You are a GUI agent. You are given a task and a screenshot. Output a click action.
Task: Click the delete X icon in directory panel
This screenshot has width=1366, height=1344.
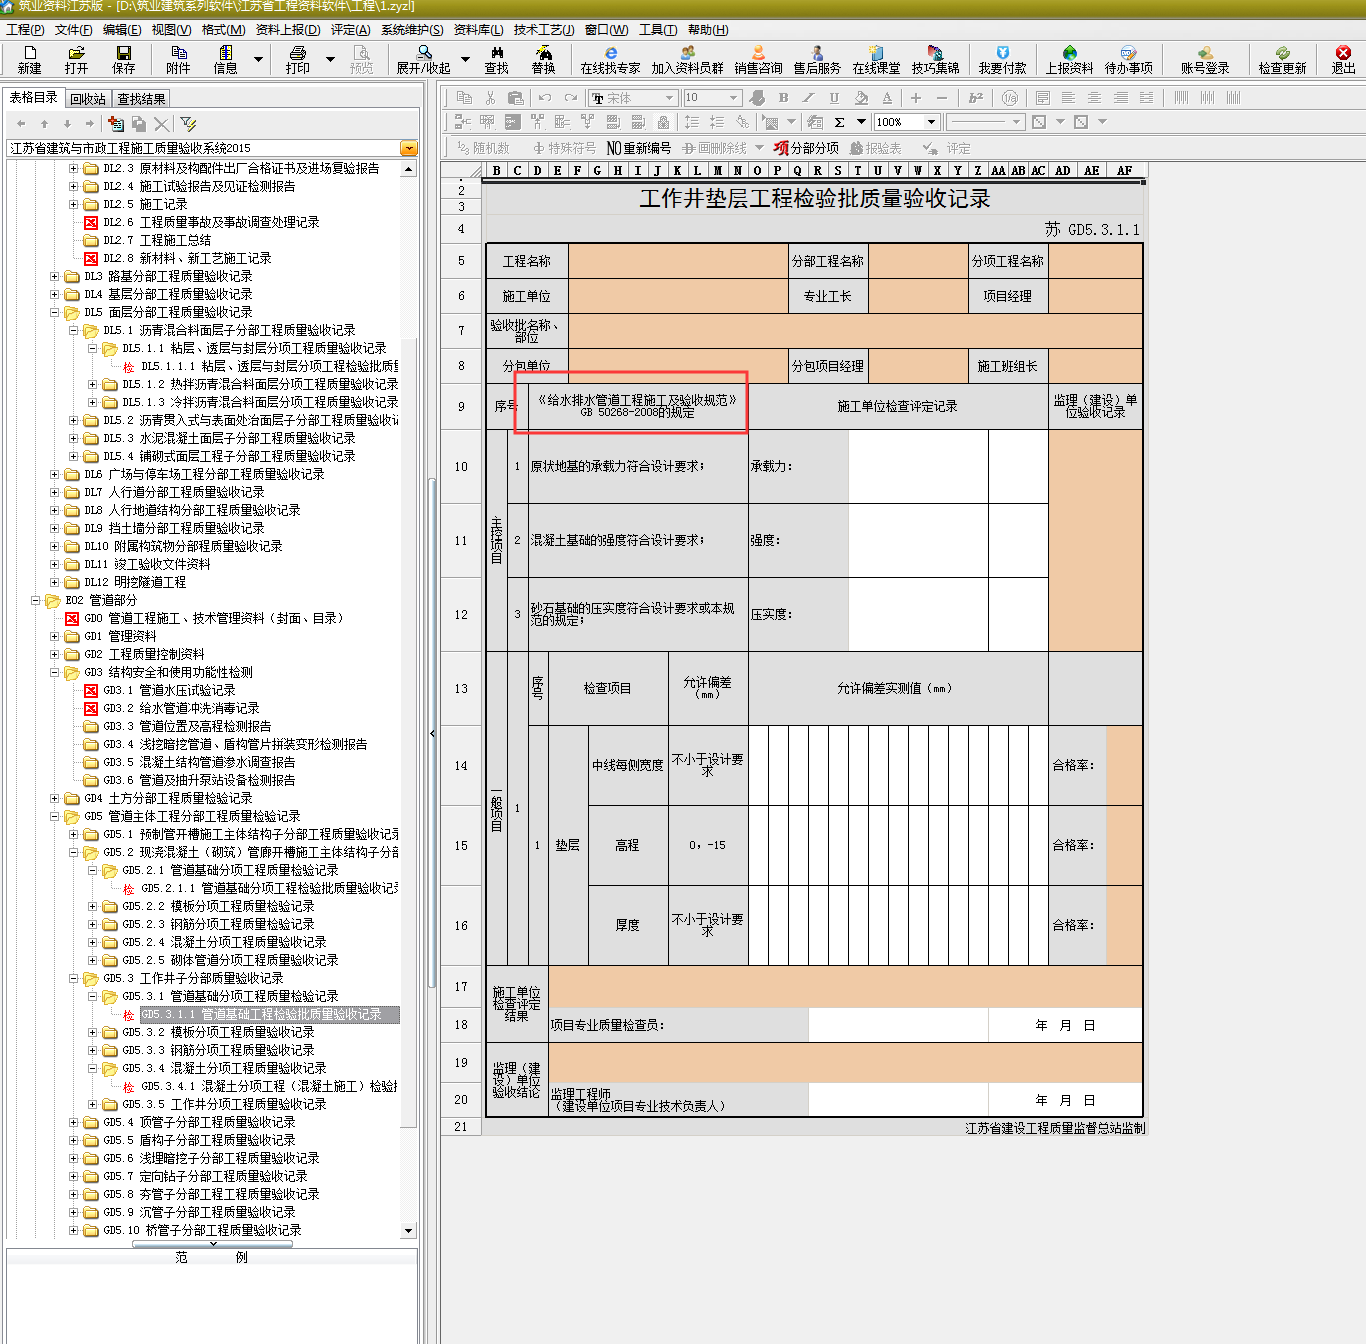(161, 124)
